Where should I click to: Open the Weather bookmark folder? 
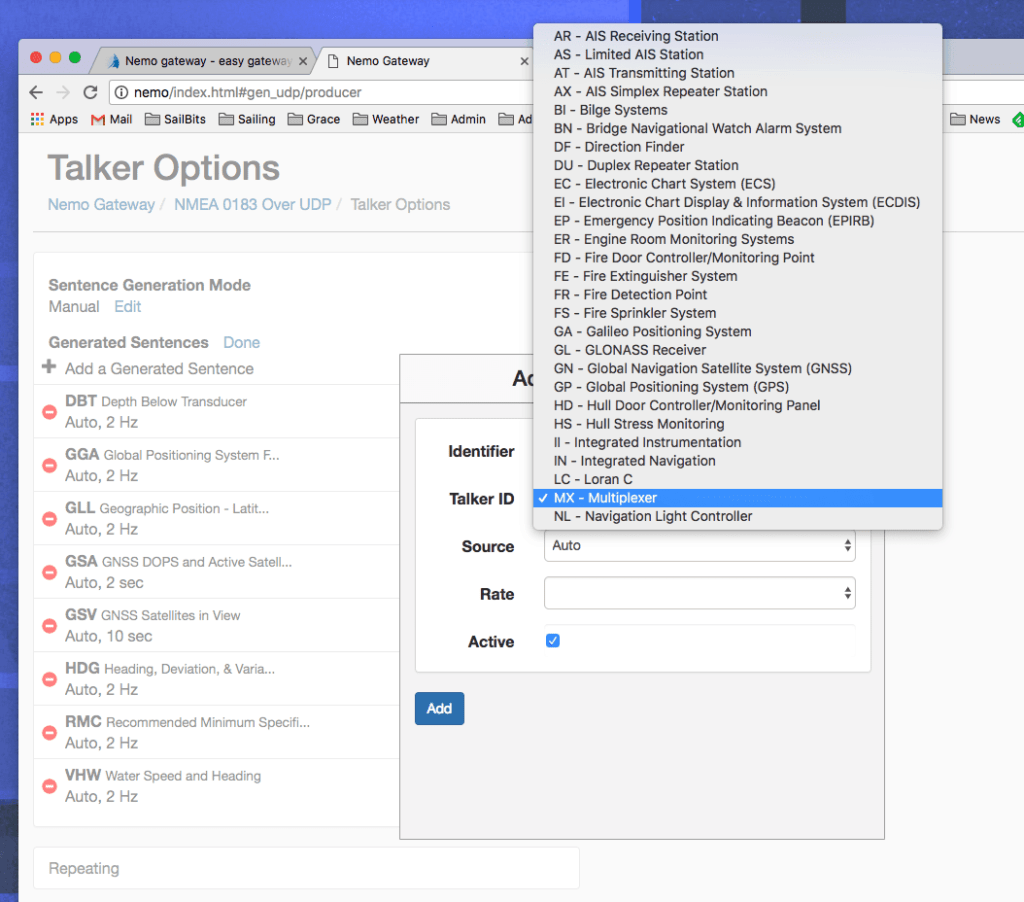click(x=386, y=120)
